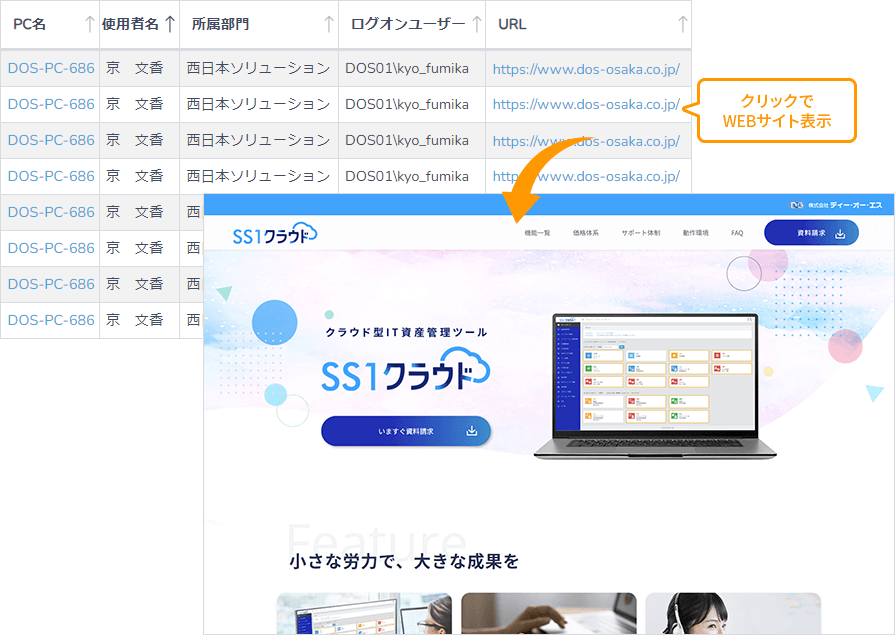Open the FAQ menu item
The height and width of the screenshot is (635, 895).
point(737,233)
